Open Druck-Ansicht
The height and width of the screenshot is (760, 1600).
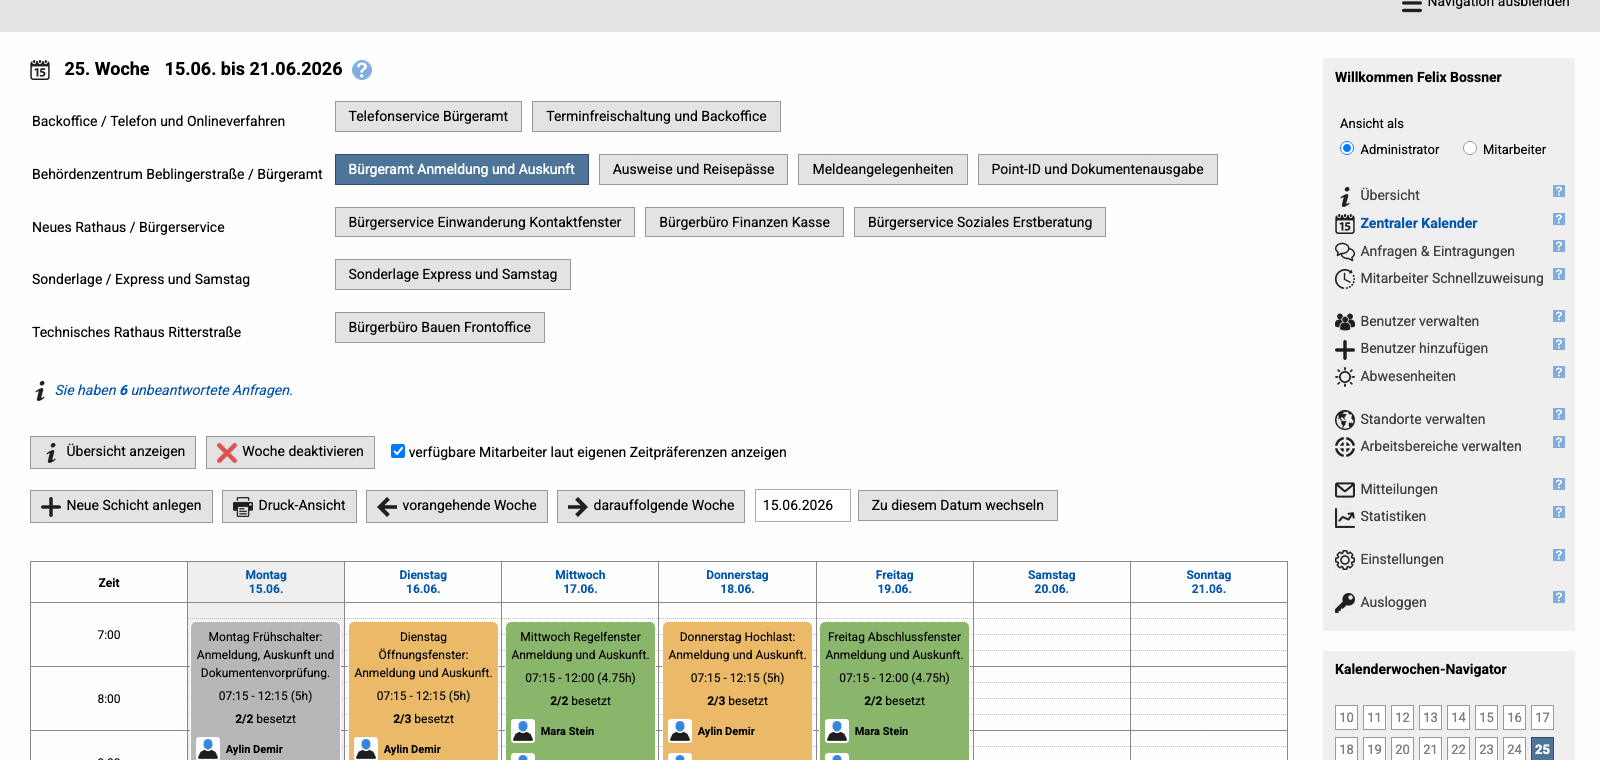point(289,506)
